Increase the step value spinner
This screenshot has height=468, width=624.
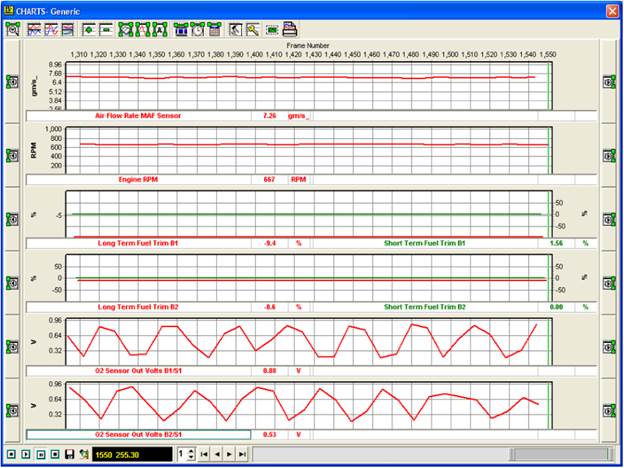pyautogui.click(x=189, y=450)
